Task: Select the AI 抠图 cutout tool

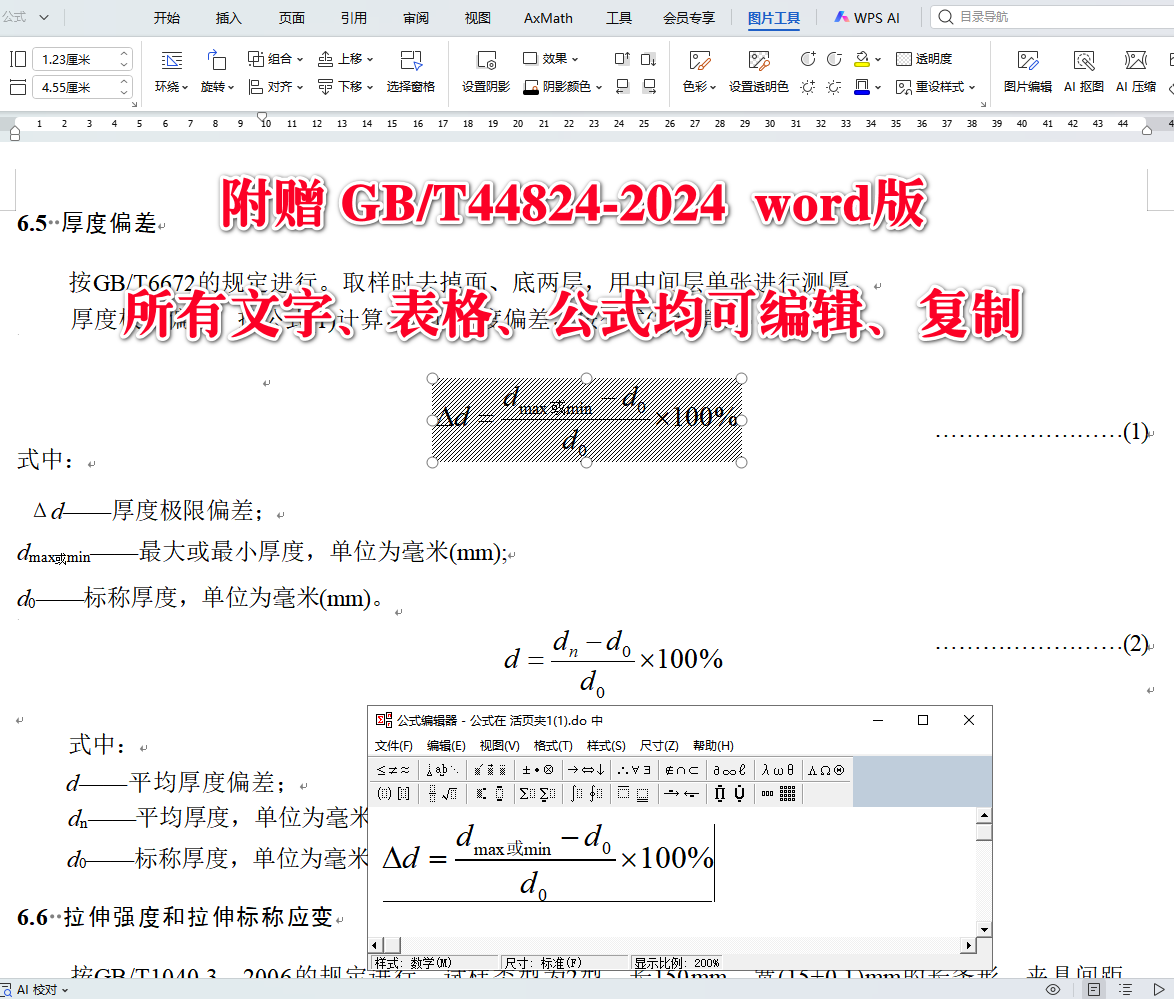Action: 1083,72
